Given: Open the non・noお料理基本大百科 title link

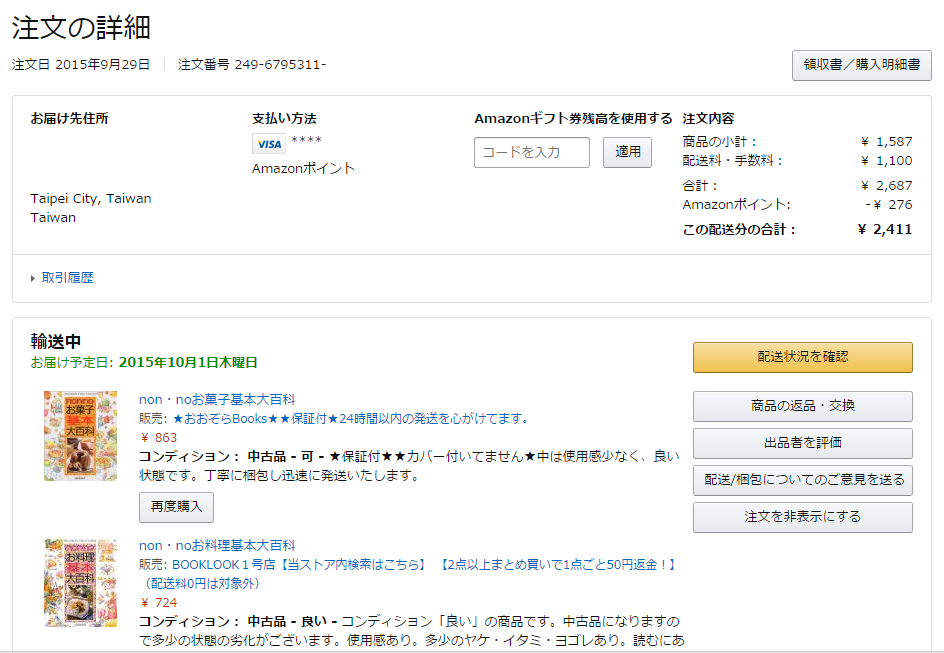Looking at the screenshot, I should coord(217,545).
